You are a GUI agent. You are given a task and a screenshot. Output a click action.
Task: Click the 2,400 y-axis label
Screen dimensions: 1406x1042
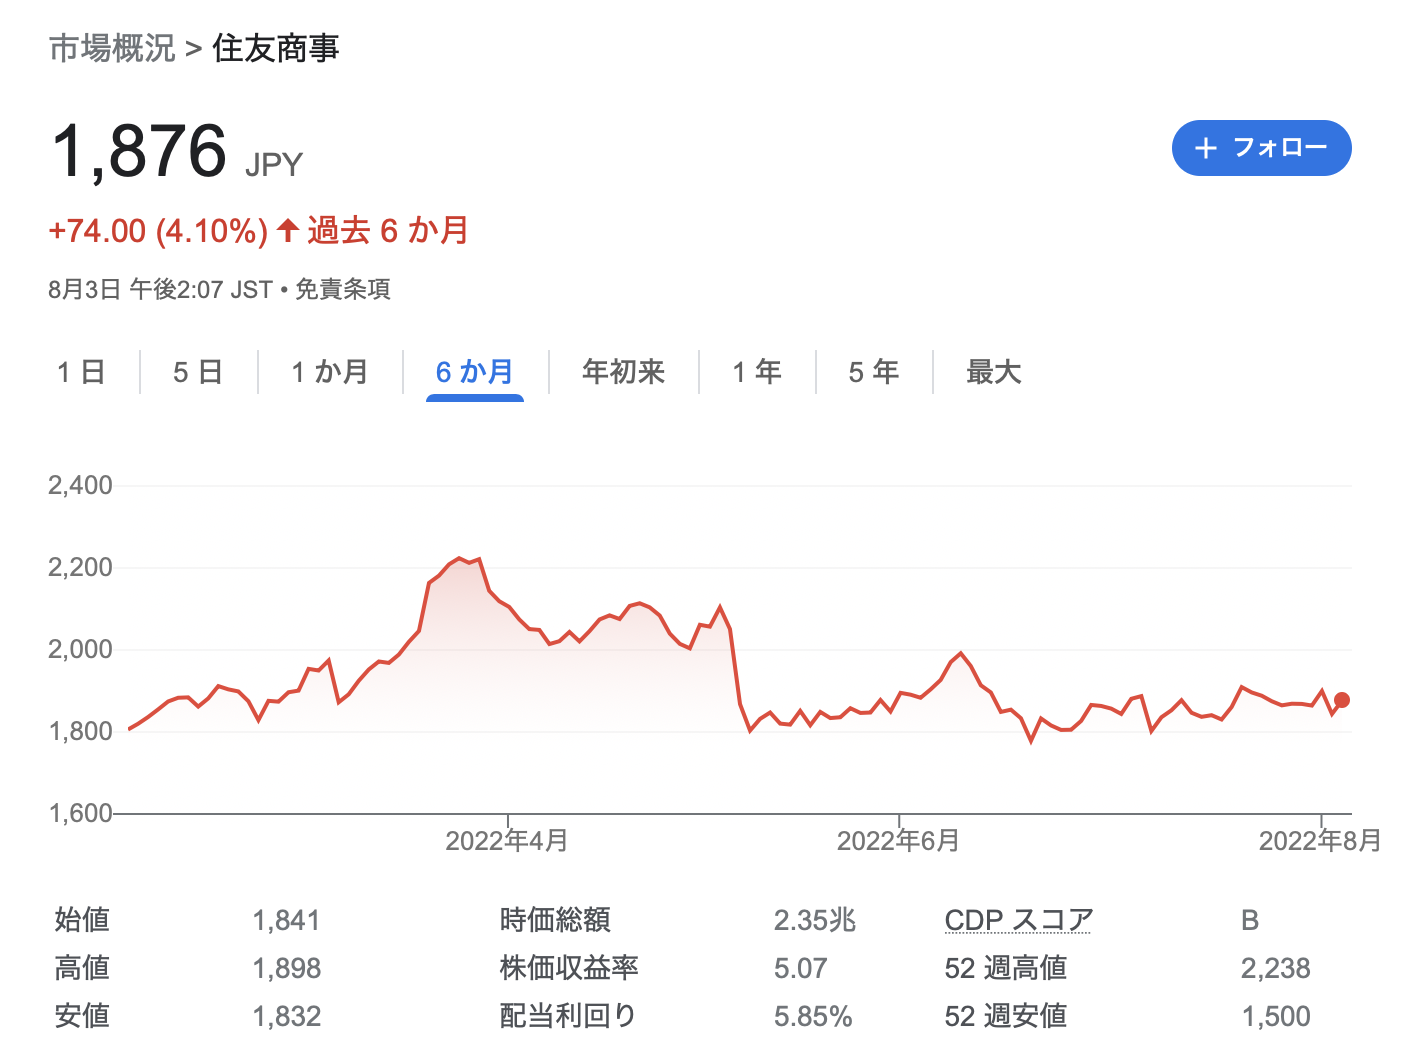tap(80, 486)
